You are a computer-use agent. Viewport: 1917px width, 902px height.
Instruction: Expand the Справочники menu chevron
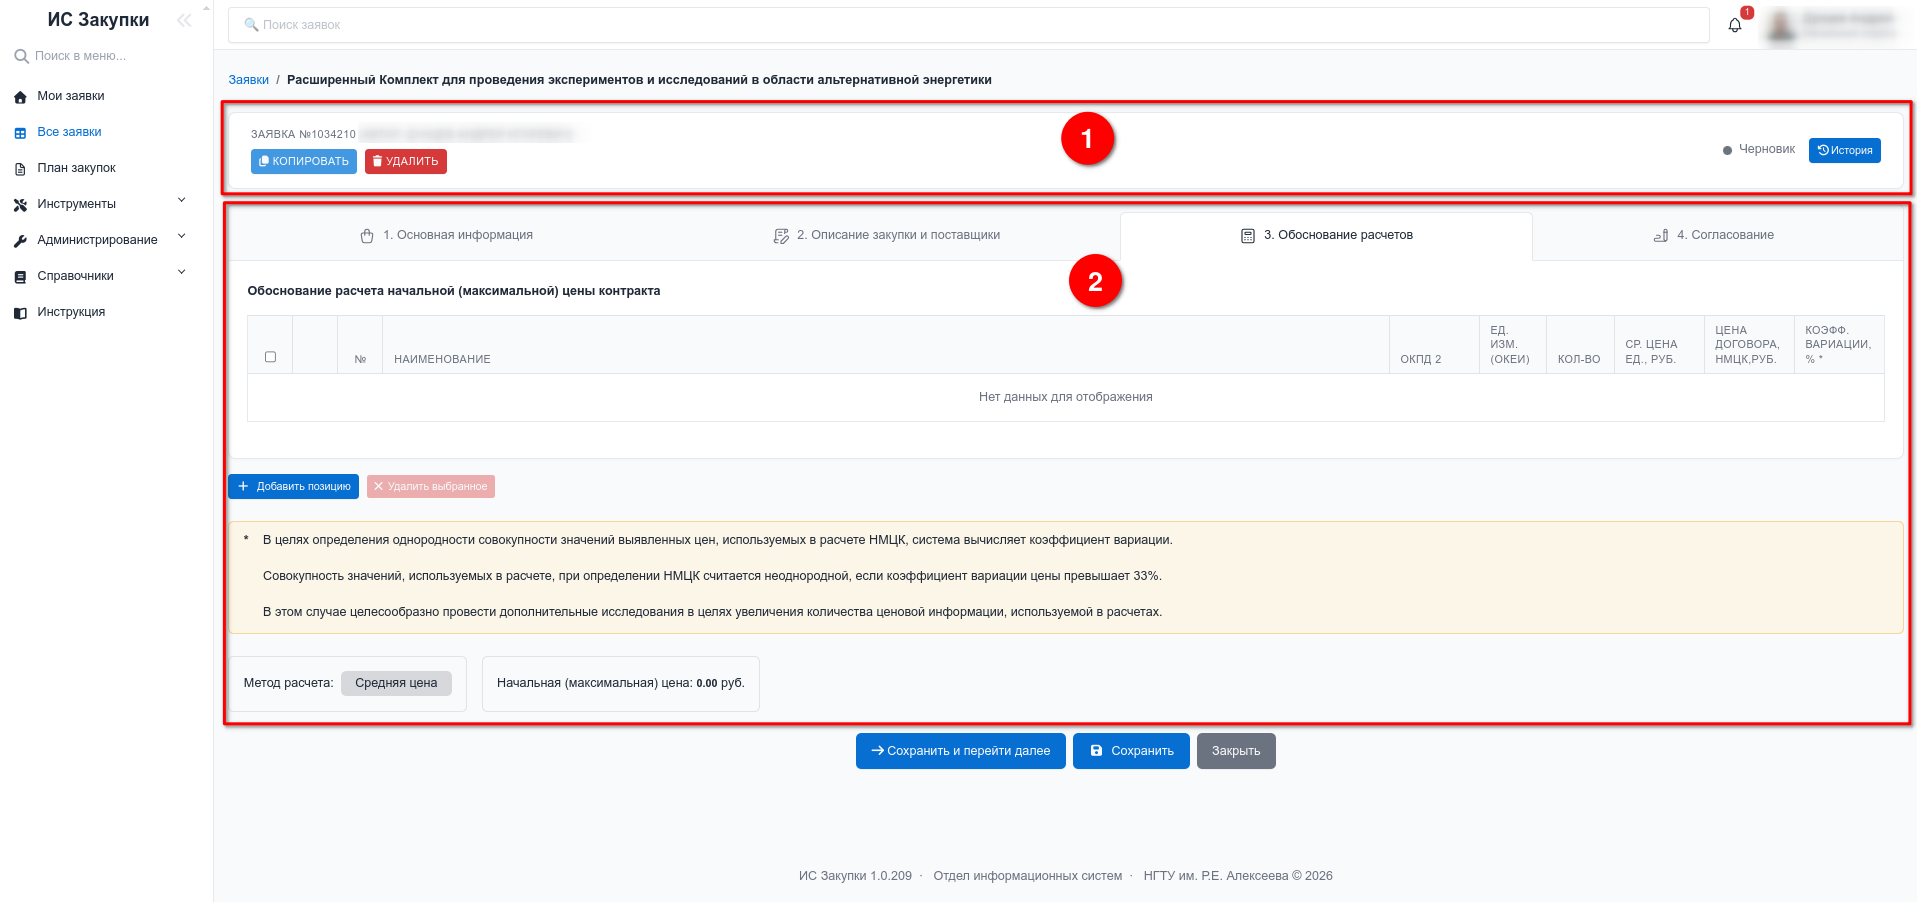coord(182,272)
